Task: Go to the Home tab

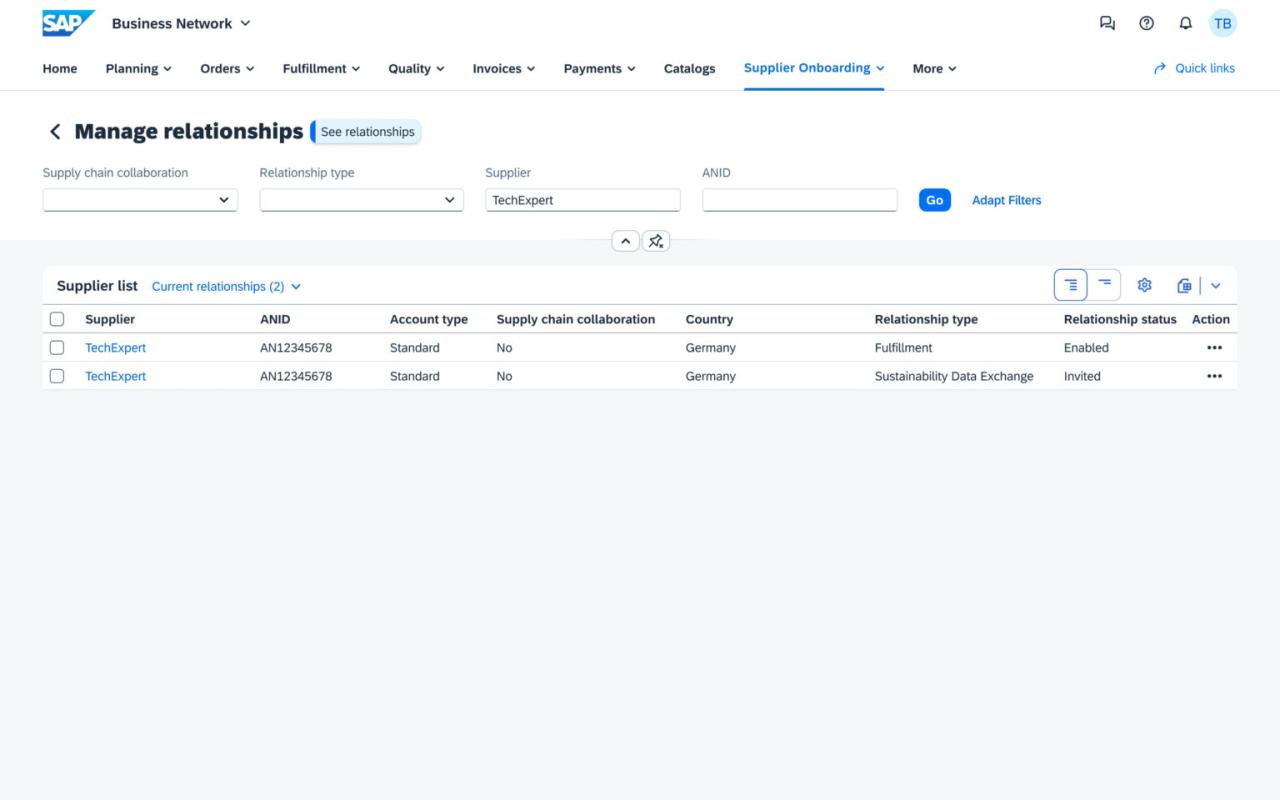Action: (x=60, y=68)
